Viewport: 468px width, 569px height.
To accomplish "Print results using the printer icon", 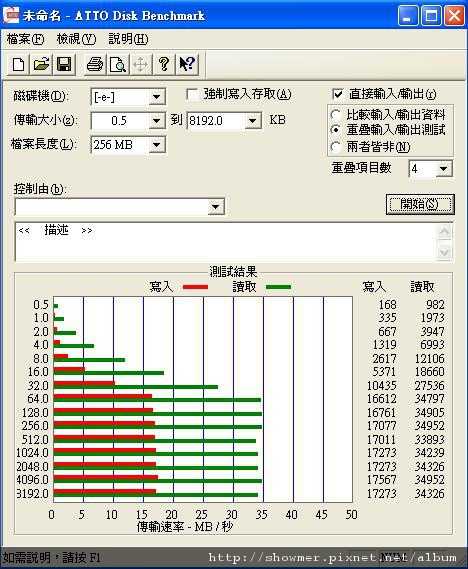I will [x=95, y=65].
